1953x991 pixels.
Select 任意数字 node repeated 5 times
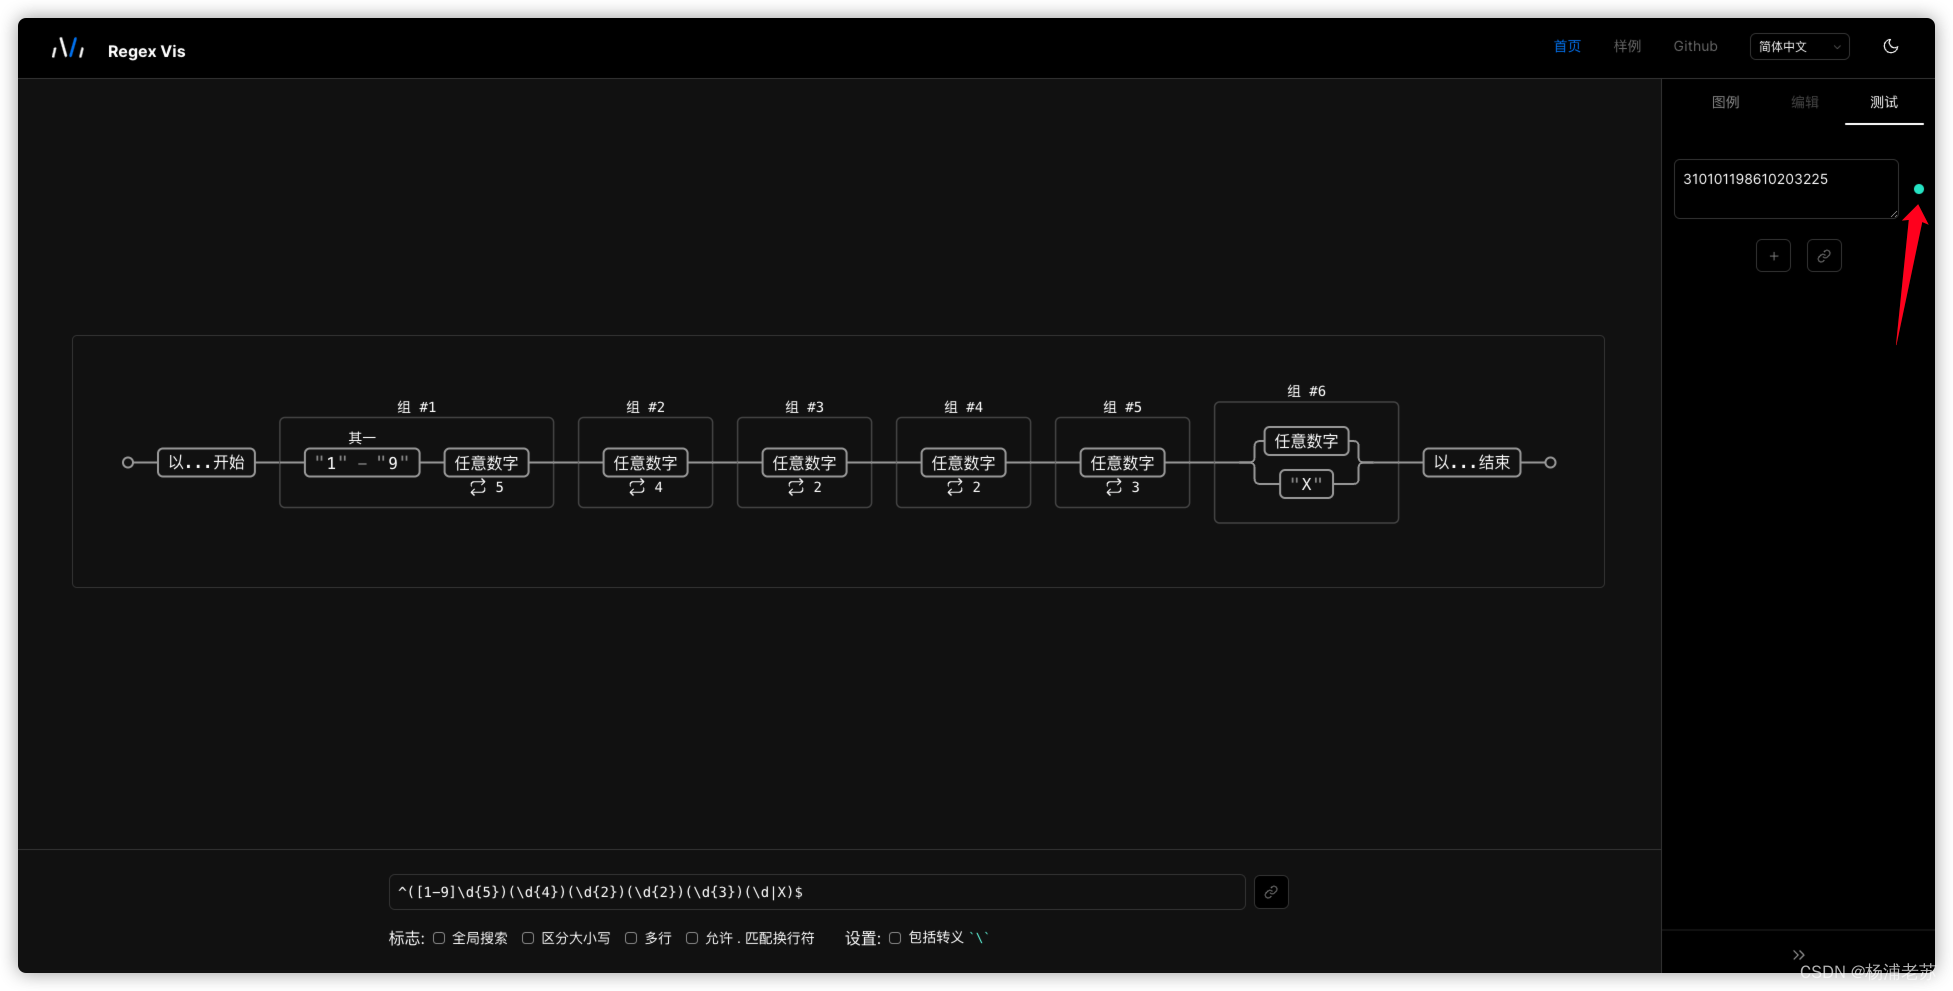point(487,462)
